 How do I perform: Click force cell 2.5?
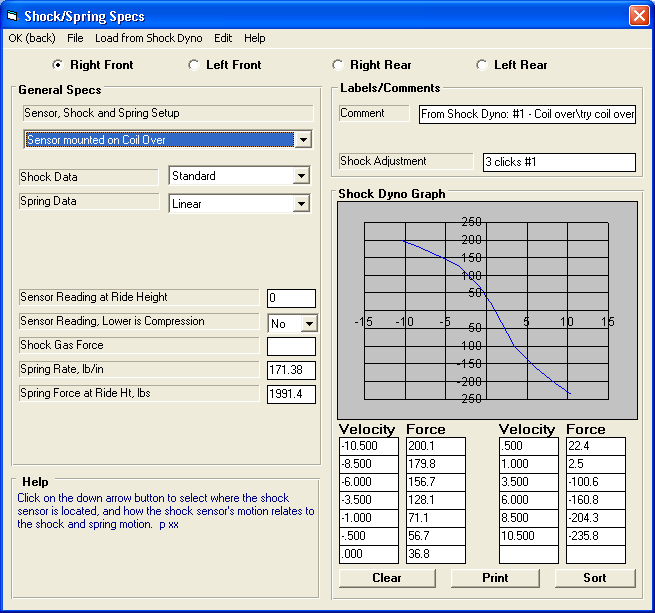pyautogui.click(x=596, y=464)
